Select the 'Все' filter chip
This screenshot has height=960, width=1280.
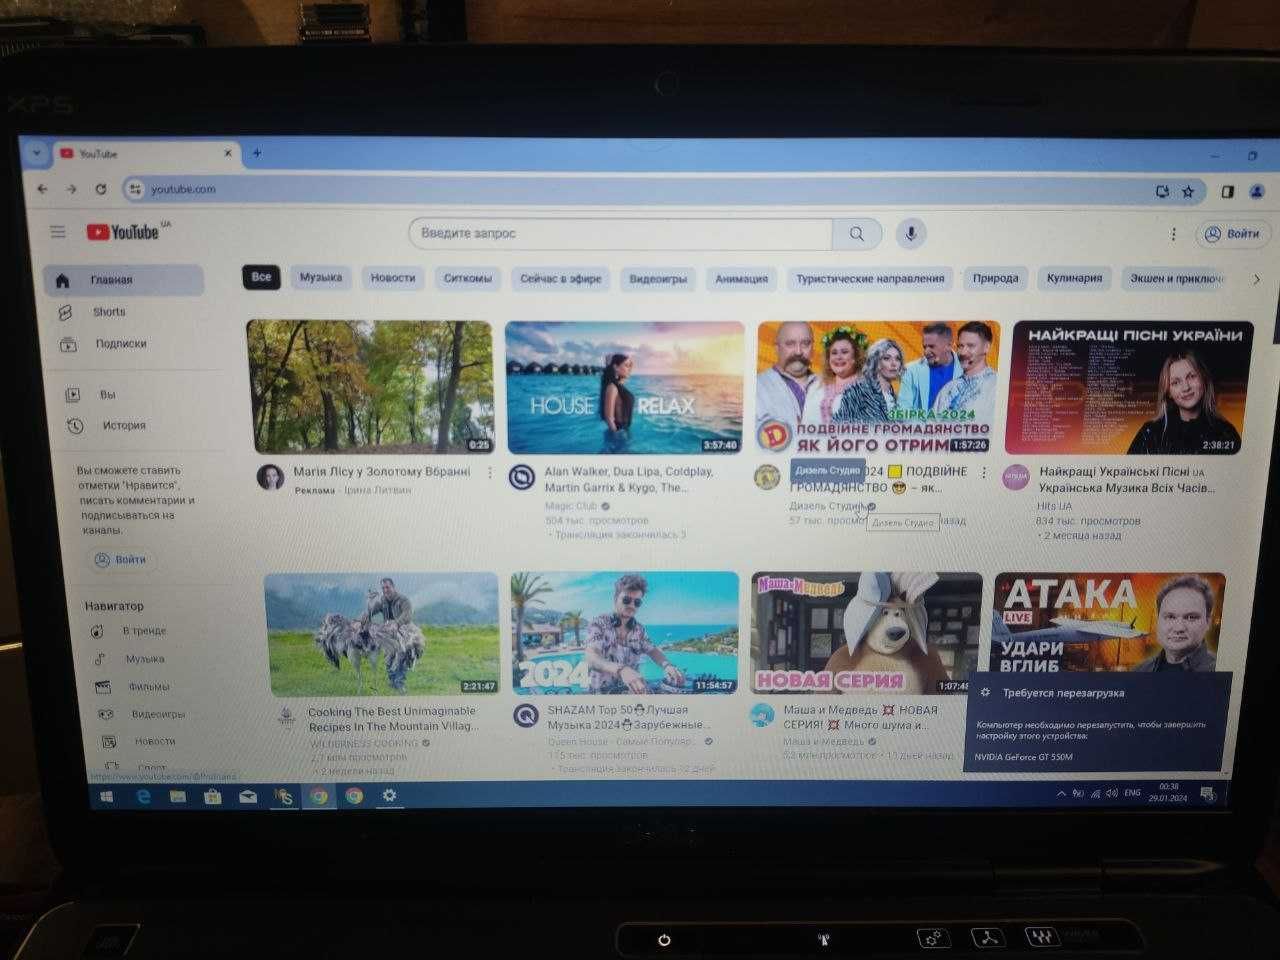(x=261, y=277)
